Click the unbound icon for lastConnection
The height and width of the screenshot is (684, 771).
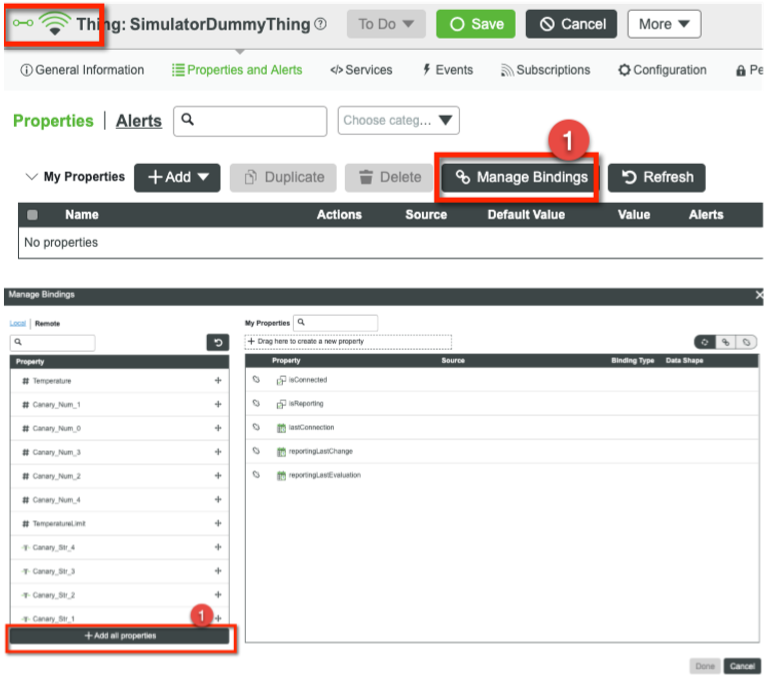256,427
